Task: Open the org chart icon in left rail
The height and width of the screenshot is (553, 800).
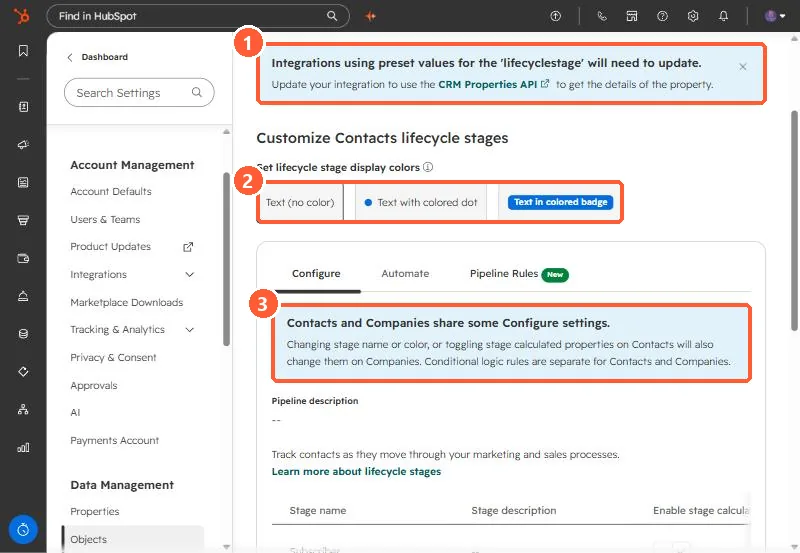Action: [23, 409]
